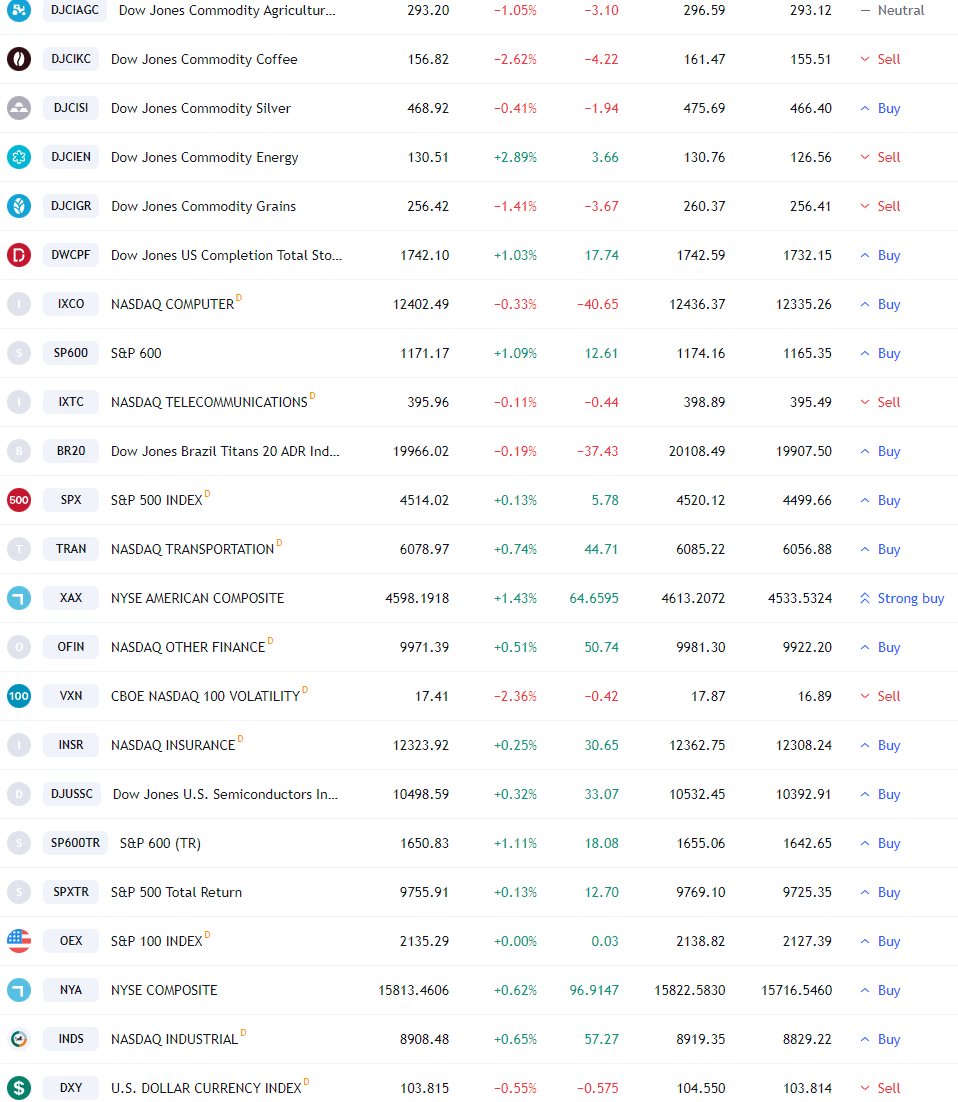Click the 4514.02 price for SPX
The height and width of the screenshot is (1102, 958).
click(425, 500)
